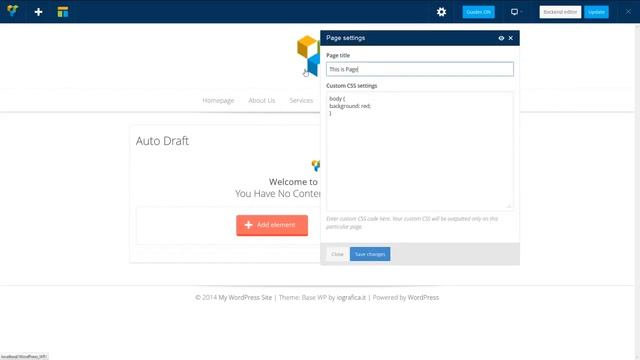Open the responsive preview device dropdown
The image size is (640, 360).
pos(516,12)
